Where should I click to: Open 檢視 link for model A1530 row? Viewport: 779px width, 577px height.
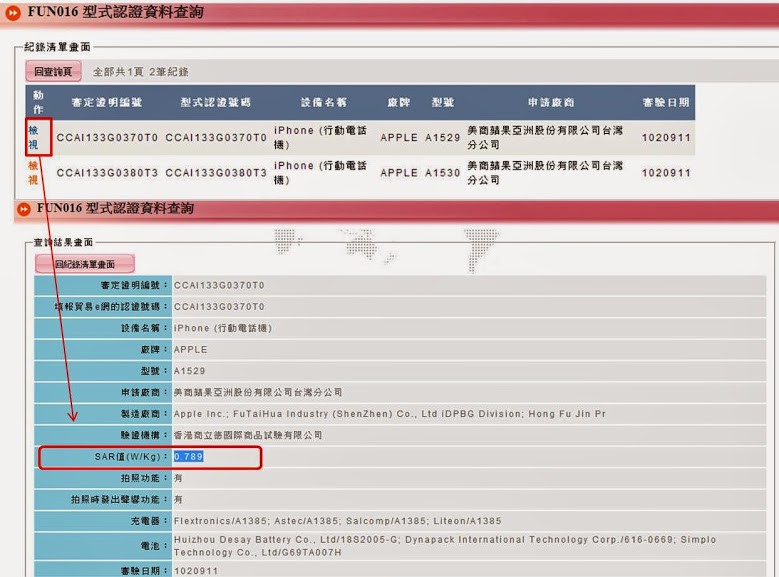click(33, 172)
